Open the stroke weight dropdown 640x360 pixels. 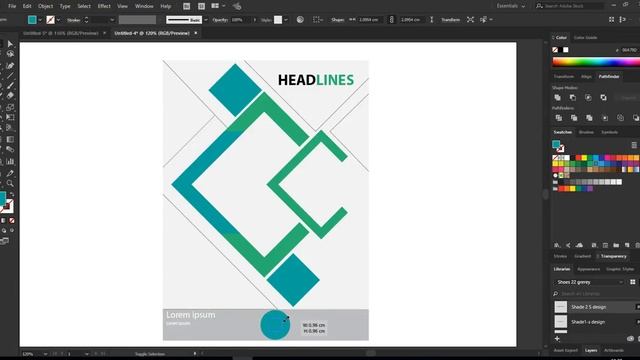tap(112, 20)
